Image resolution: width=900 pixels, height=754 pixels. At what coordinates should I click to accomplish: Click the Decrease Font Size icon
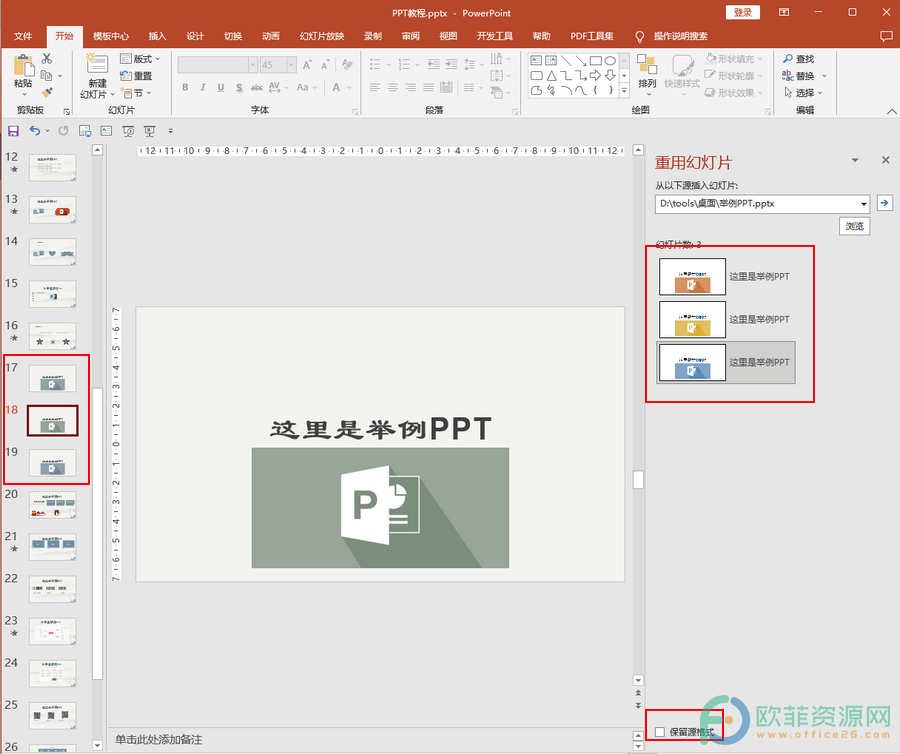(325, 65)
